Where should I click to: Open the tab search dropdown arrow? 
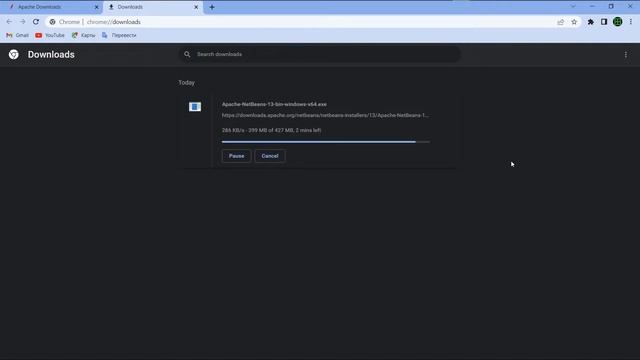(573, 7)
